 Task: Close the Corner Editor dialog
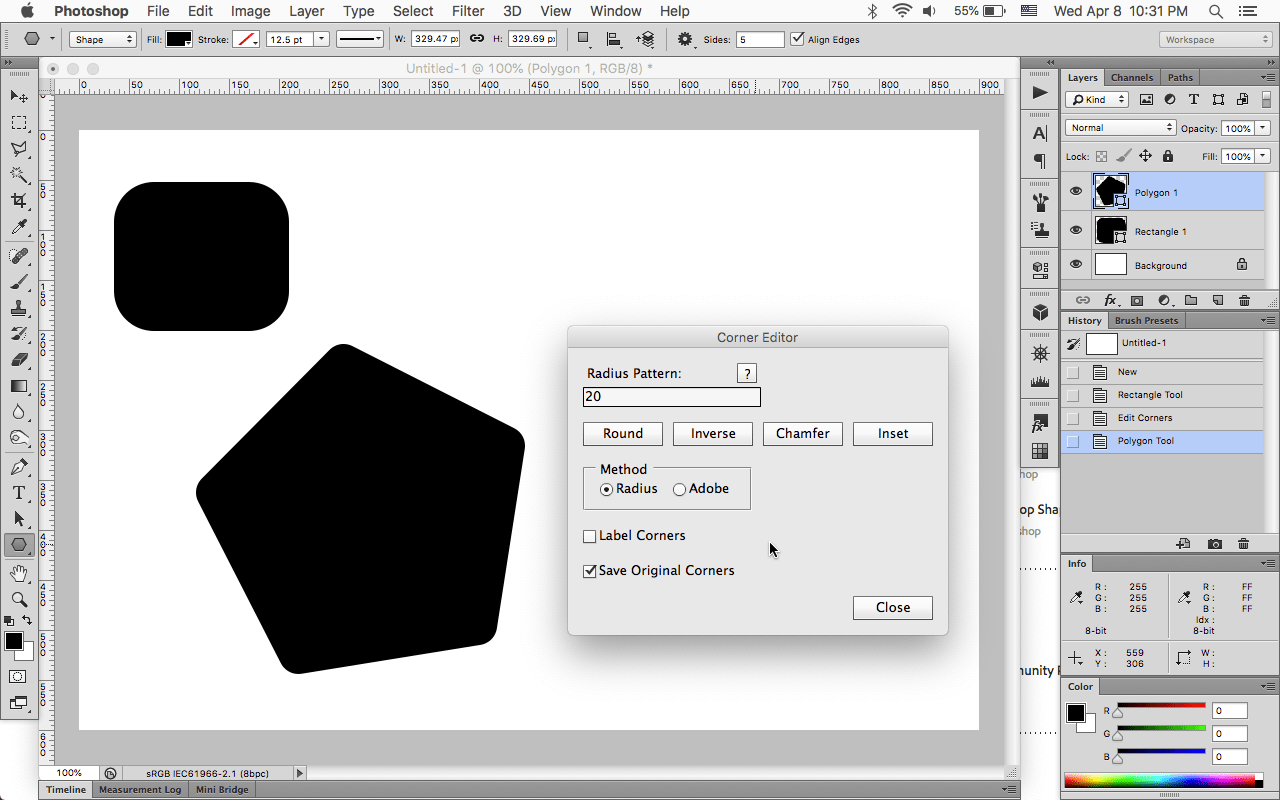[x=892, y=607]
